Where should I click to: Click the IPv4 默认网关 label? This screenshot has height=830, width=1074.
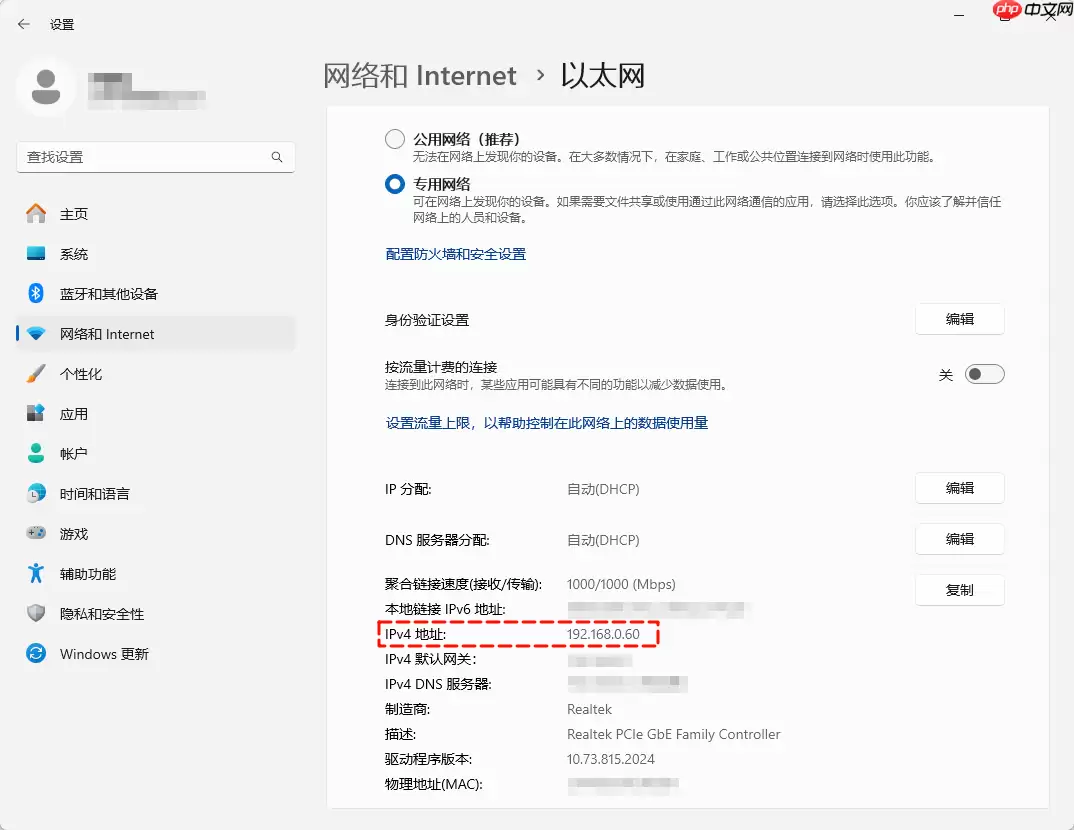[x=430, y=659]
